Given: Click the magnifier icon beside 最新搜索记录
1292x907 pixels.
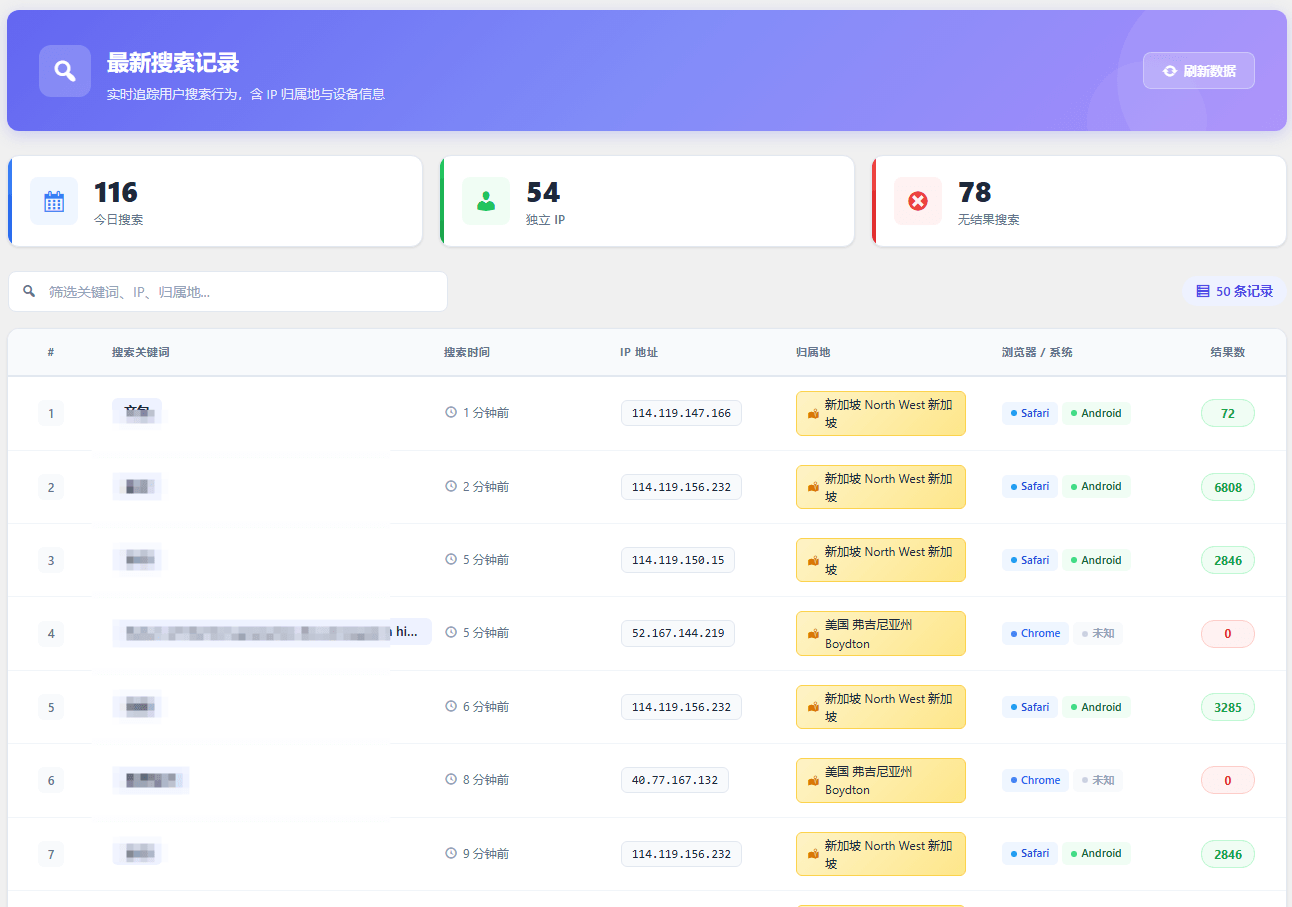Looking at the screenshot, I should click(x=65, y=71).
